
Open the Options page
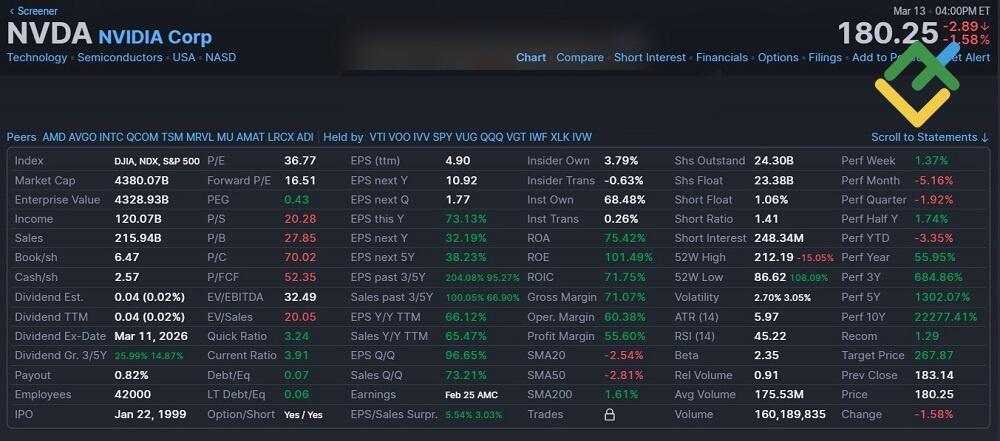(778, 57)
